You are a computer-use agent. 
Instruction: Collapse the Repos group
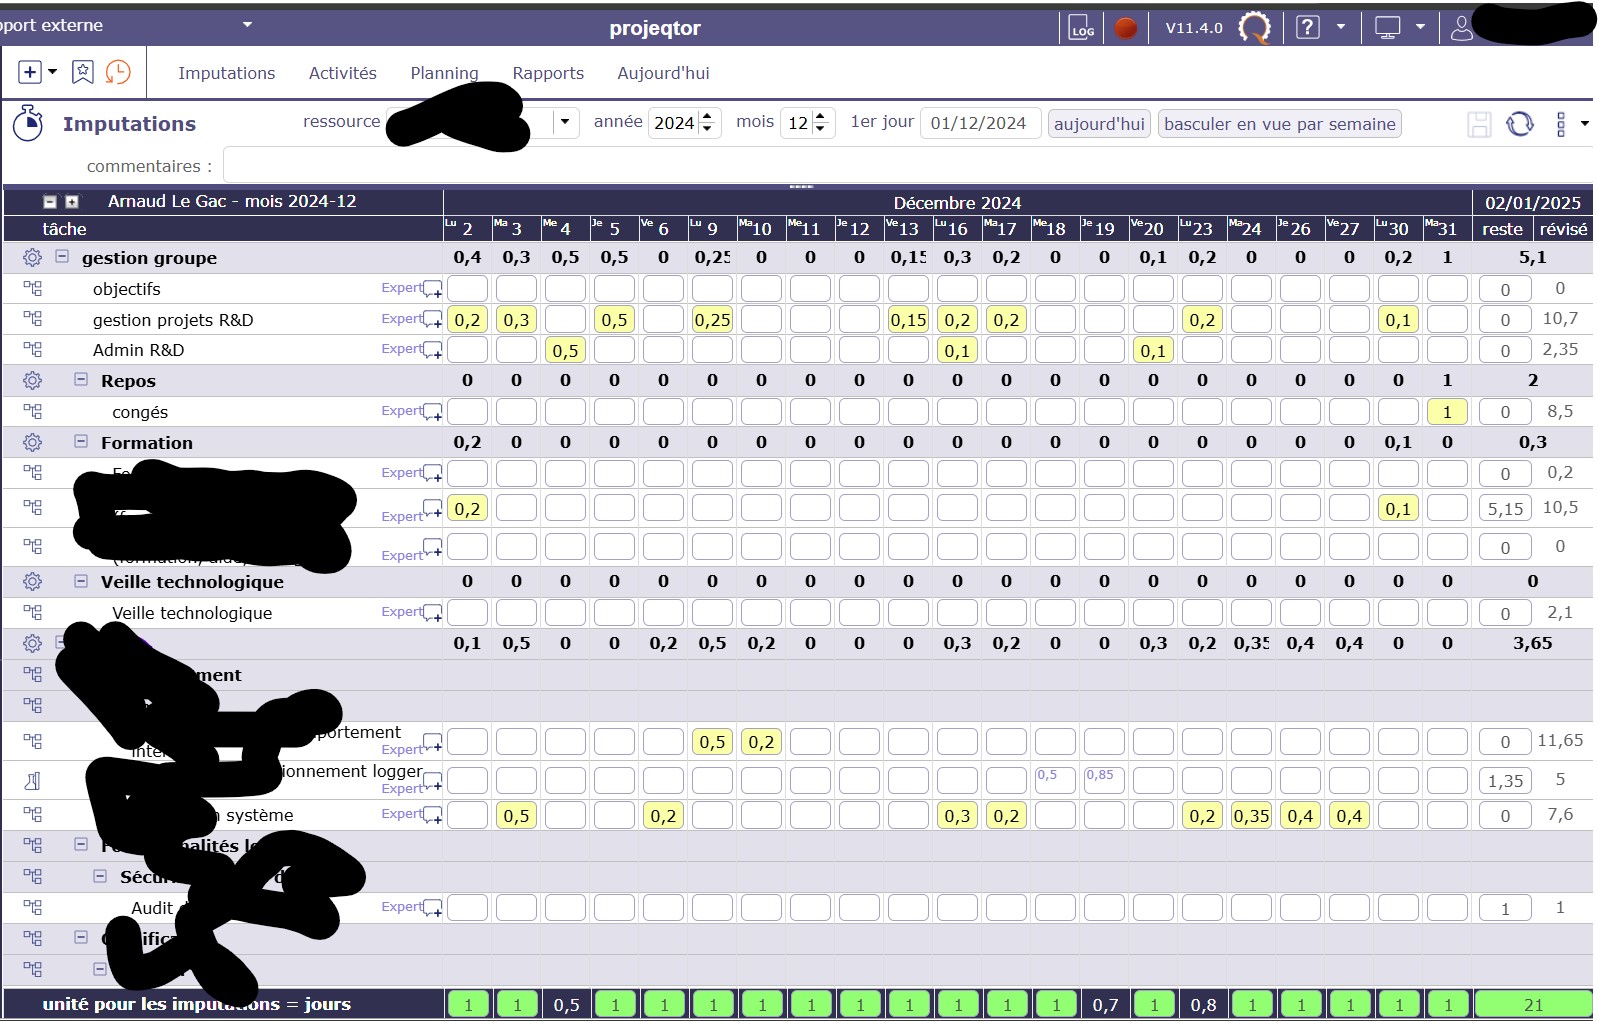81,380
